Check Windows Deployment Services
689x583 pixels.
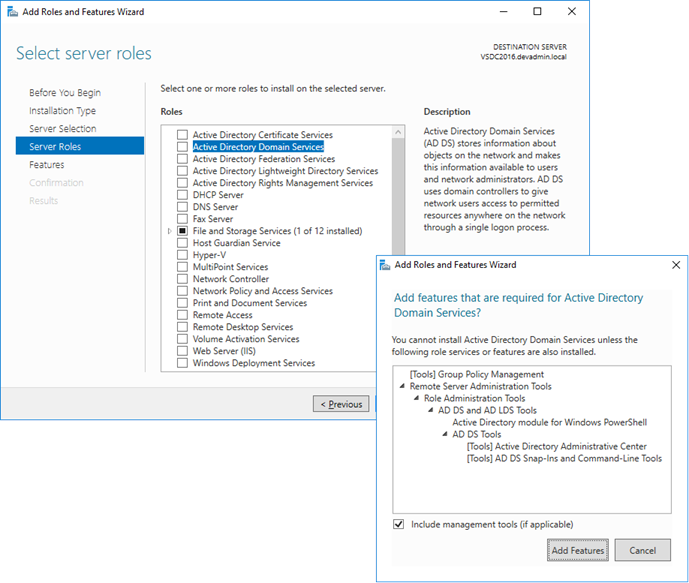point(182,363)
